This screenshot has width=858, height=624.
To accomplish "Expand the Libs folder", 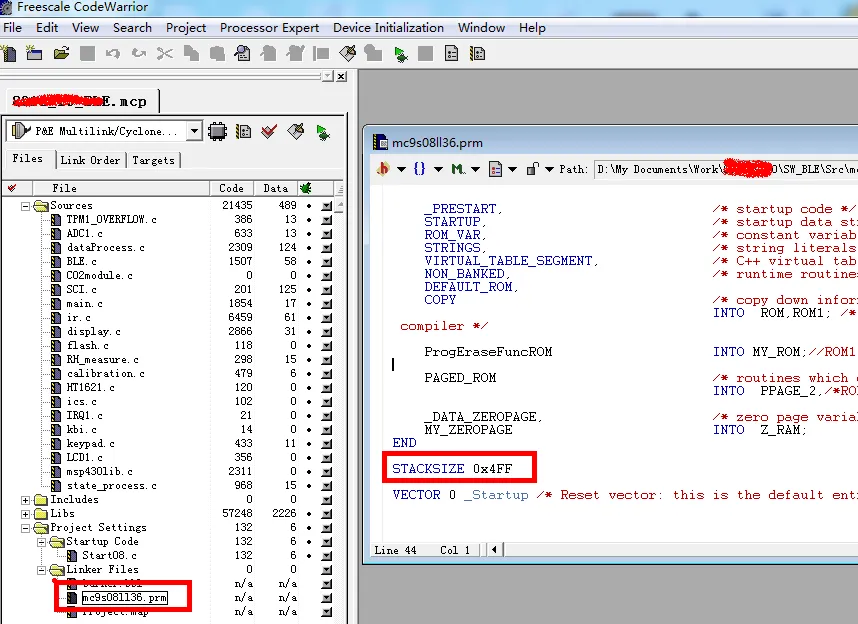I will 25,514.
